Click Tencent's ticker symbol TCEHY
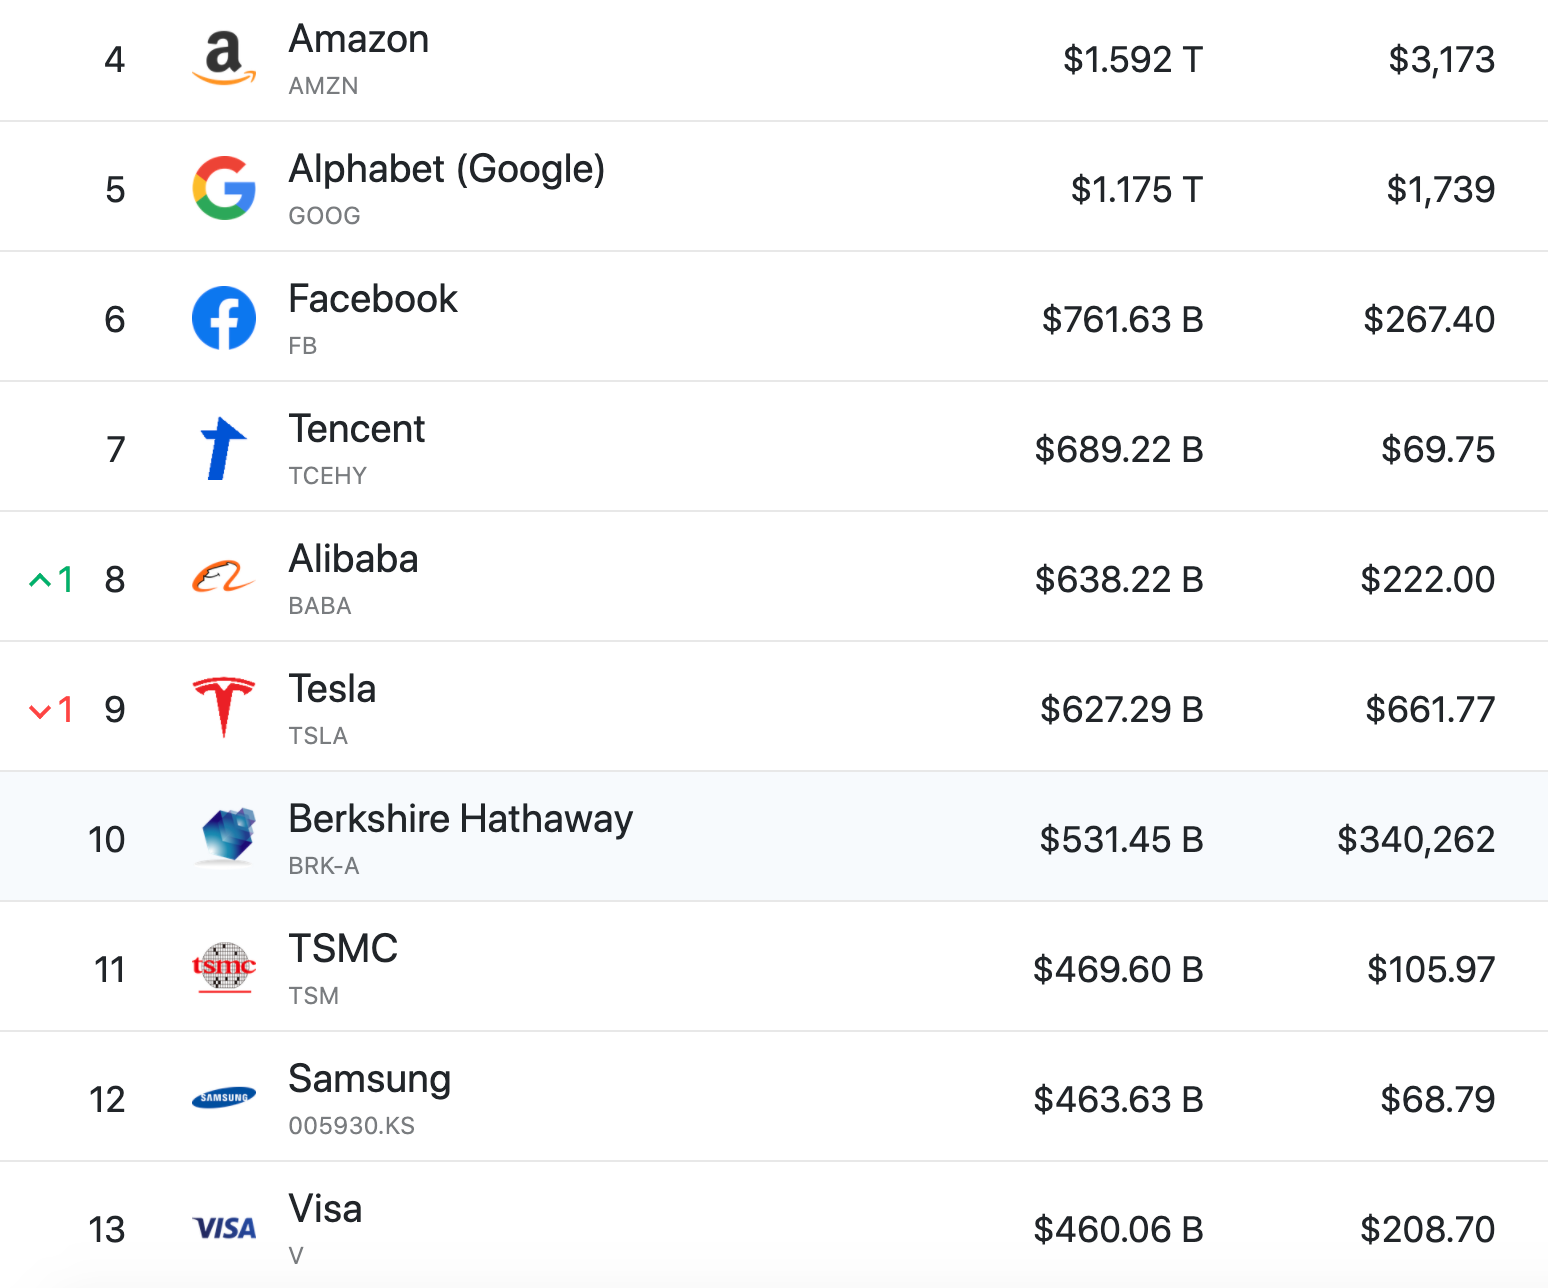The image size is (1548, 1288). 327,476
